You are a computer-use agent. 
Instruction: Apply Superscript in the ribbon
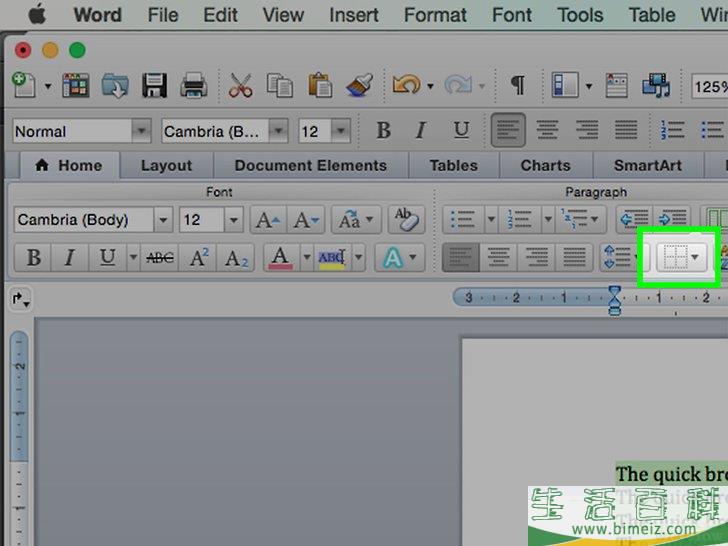point(199,257)
